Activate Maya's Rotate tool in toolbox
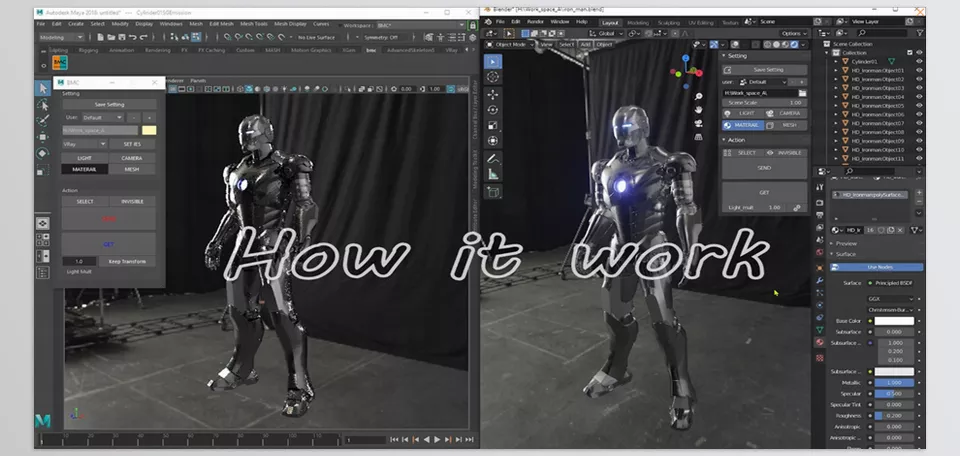 (x=43, y=153)
